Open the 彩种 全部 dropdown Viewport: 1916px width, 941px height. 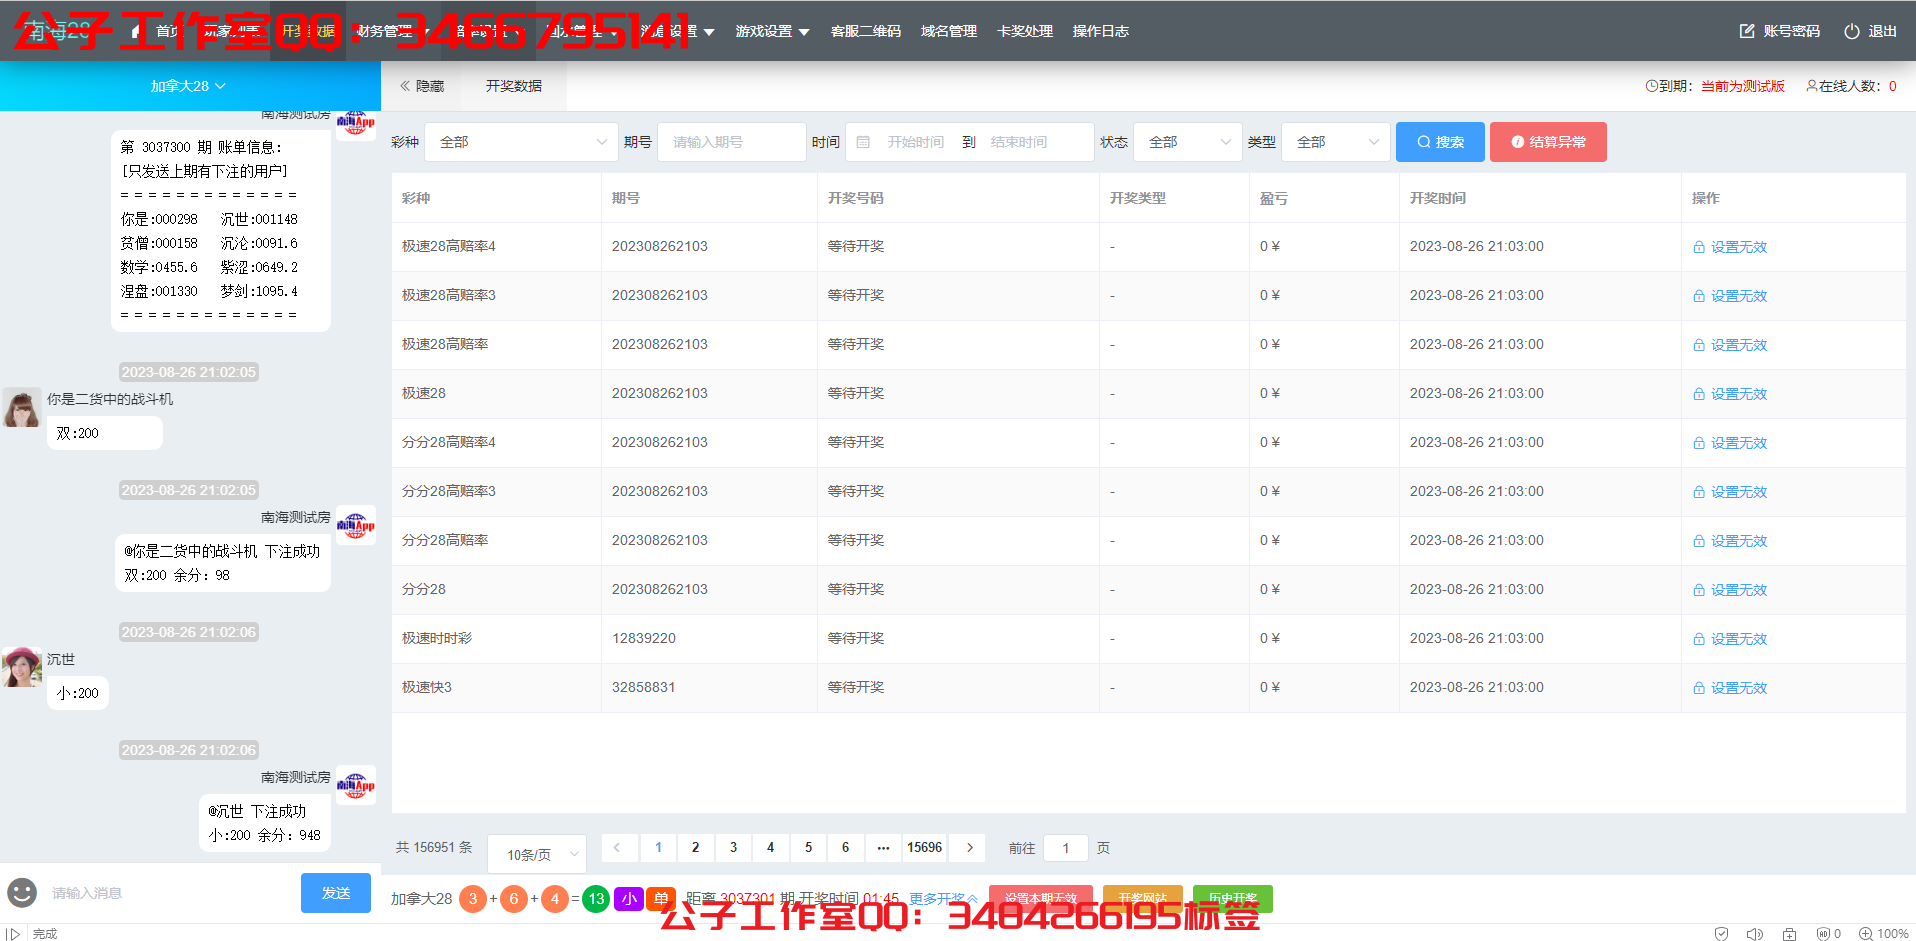coord(521,142)
